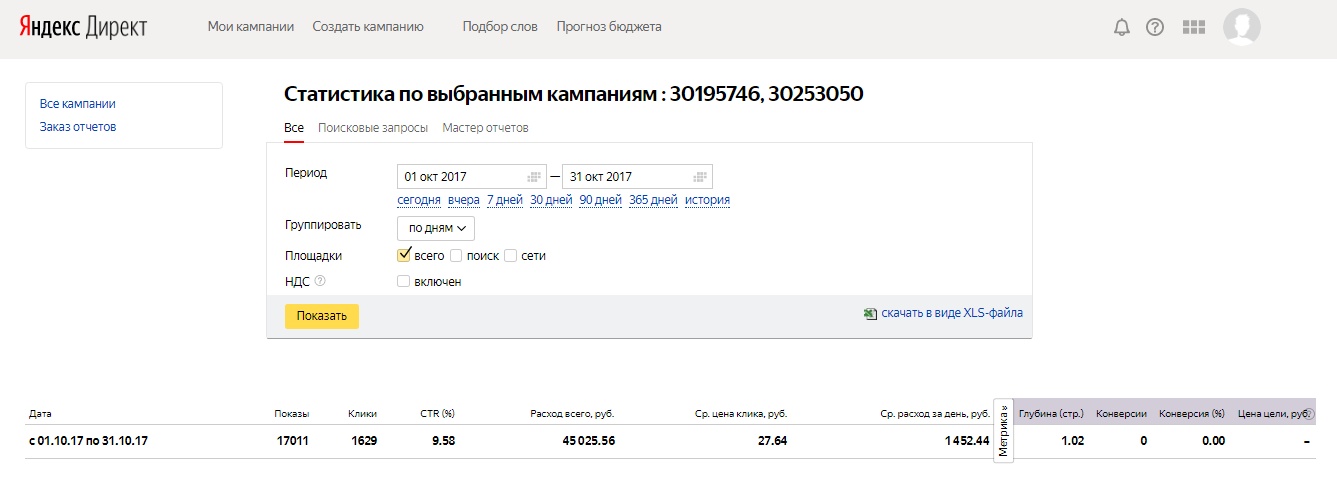The width and height of the screenshot is (1337, 480).
Task: Click the CTR (%) column header
Action: [438, 413]
